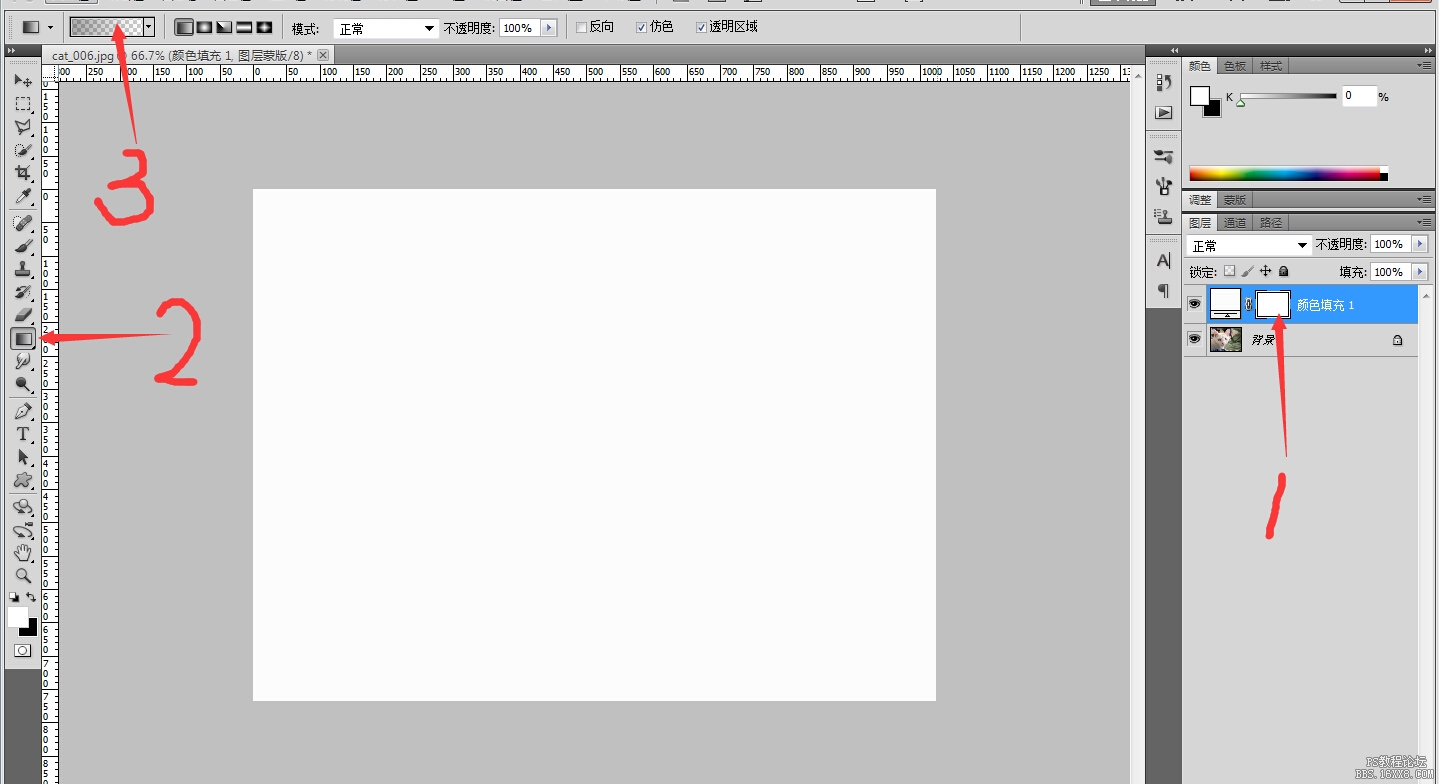The height and width of the screenshot is (784, 1439).
Task: Hide the 背景 layer
Action: pos(1194,340)
